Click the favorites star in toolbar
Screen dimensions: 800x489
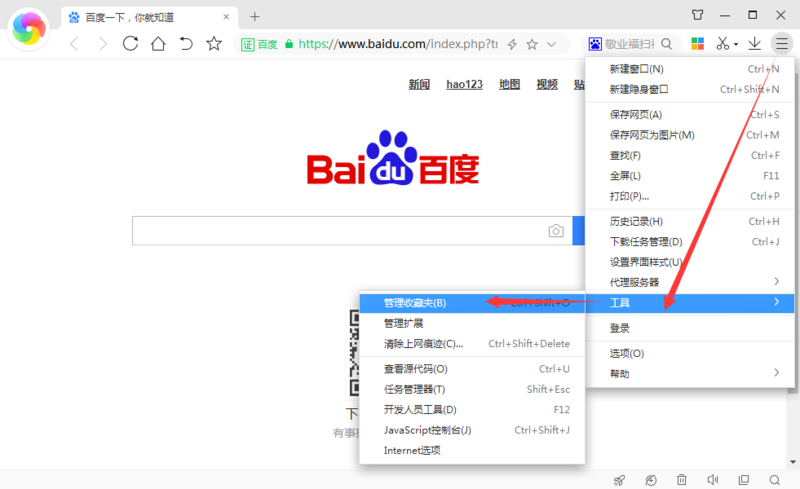(214, 43)
